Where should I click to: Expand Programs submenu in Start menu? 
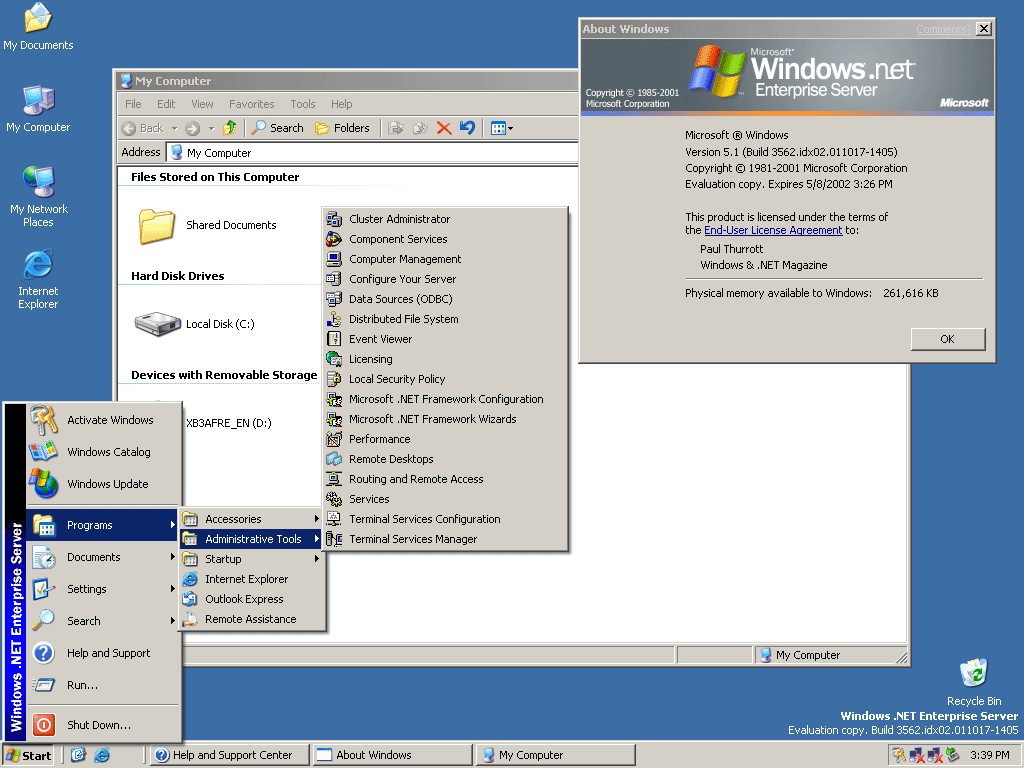[x=103, y=525]
